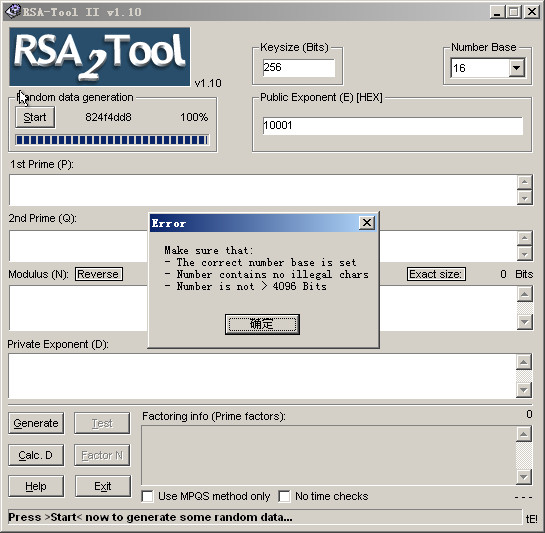Click the Private Exponent (D) text box
This screenshot has width=545, height=533.
(262, 376)
